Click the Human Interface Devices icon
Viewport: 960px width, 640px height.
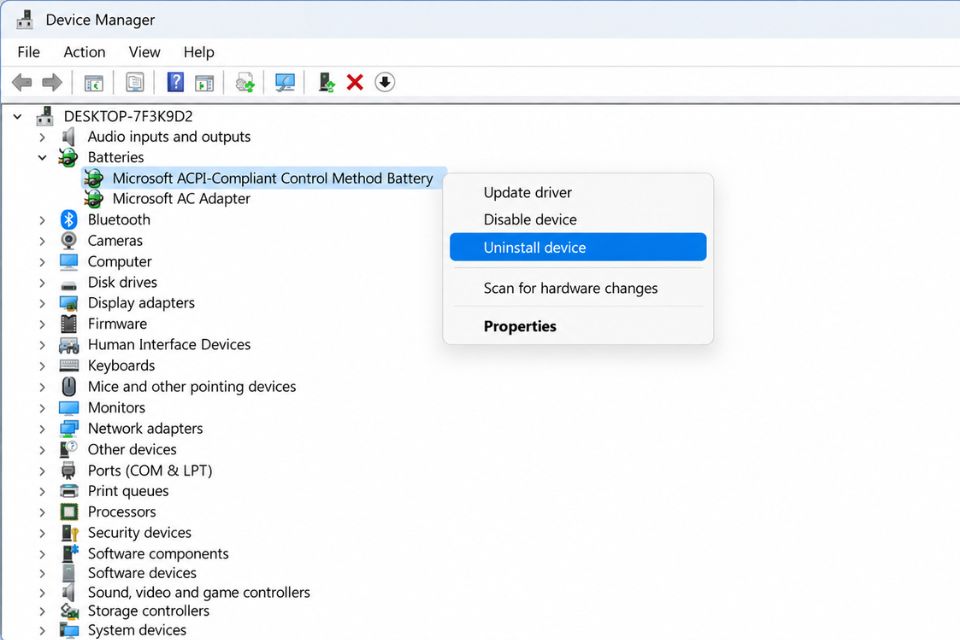(69, 345)
